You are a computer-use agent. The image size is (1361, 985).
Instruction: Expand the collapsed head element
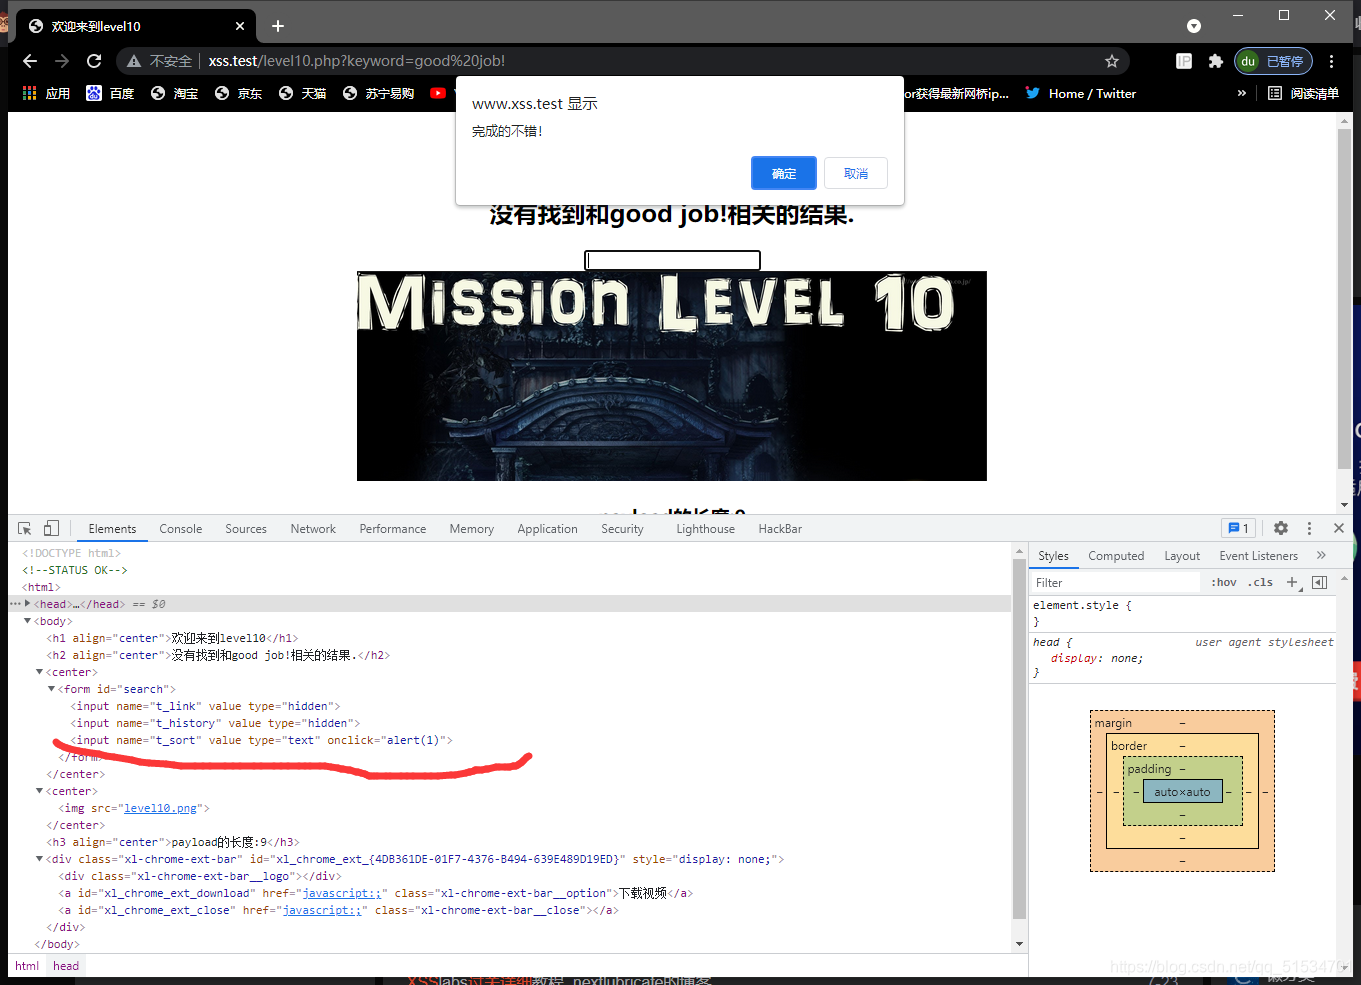click(28, 604)
